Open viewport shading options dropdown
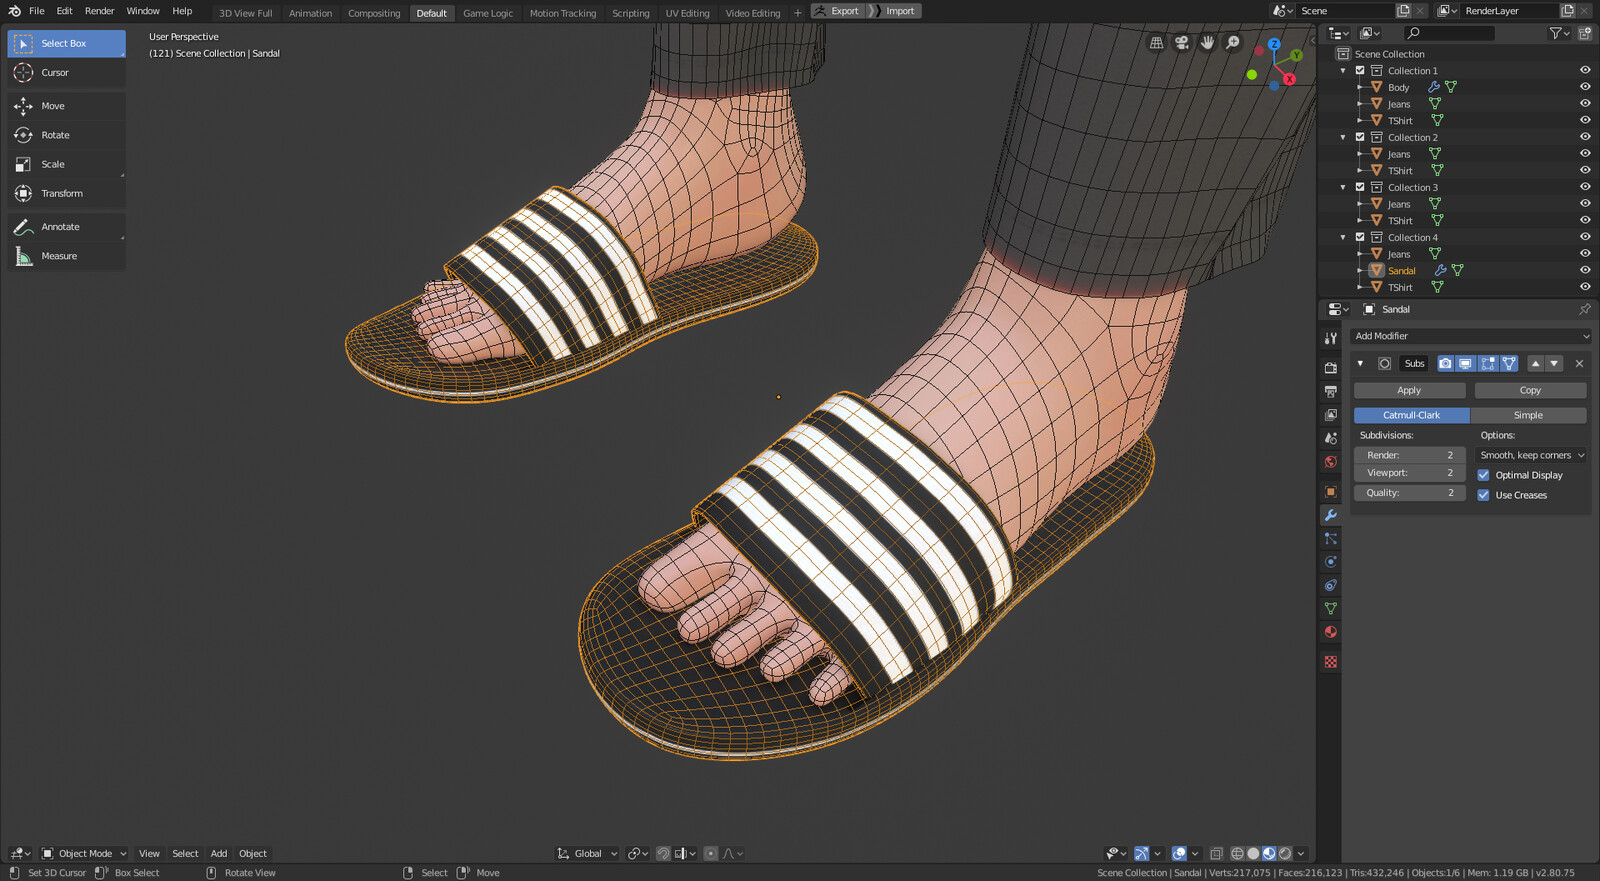Viewport: 1600px width, 881px height. tap(1301, 854)
